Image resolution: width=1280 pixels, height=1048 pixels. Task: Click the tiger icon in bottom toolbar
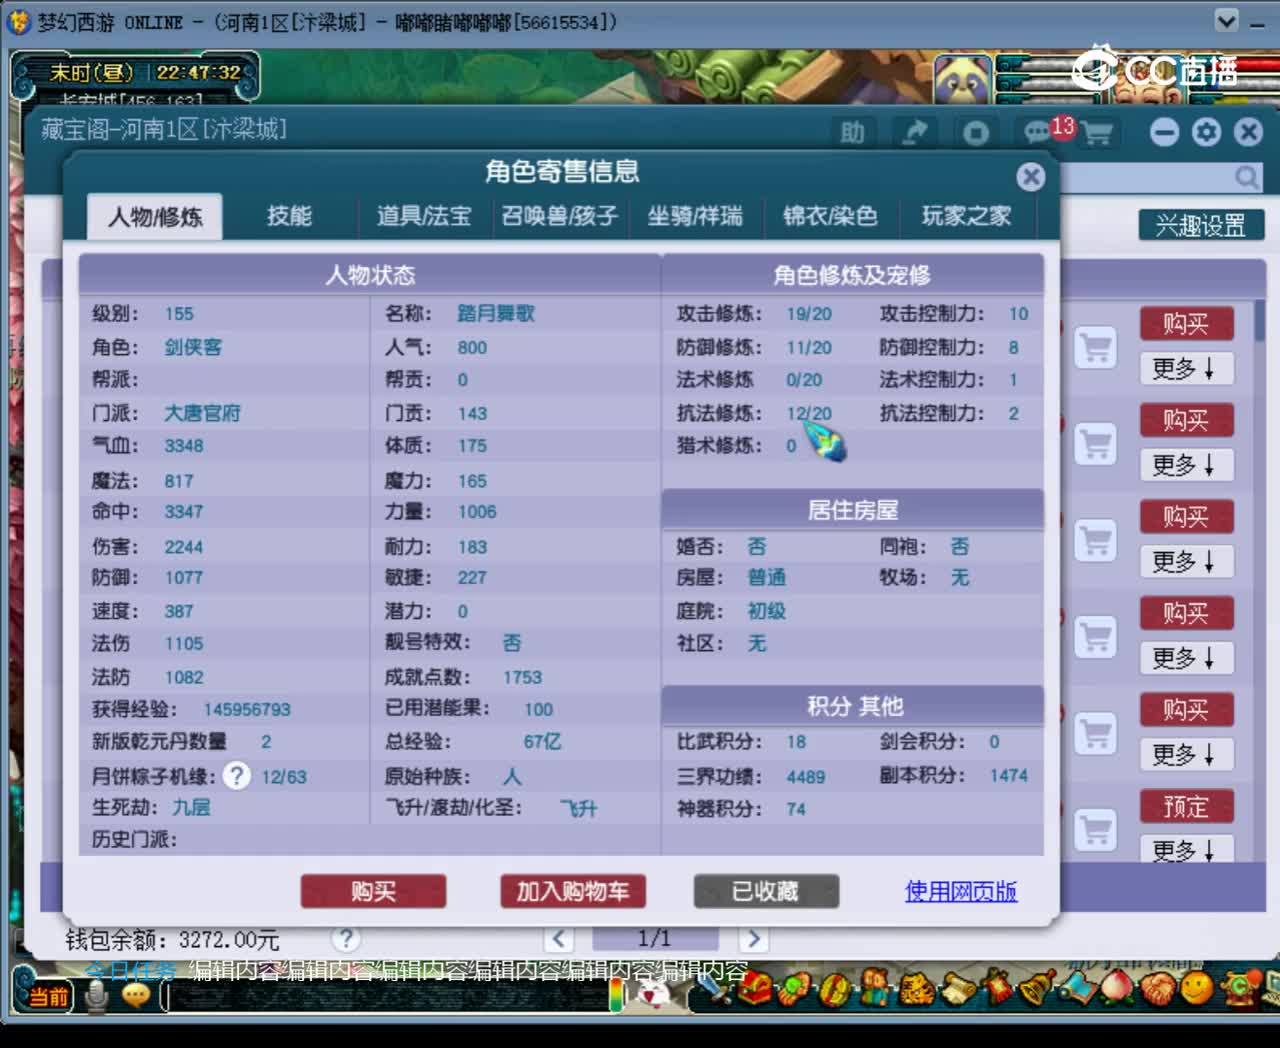915,990
